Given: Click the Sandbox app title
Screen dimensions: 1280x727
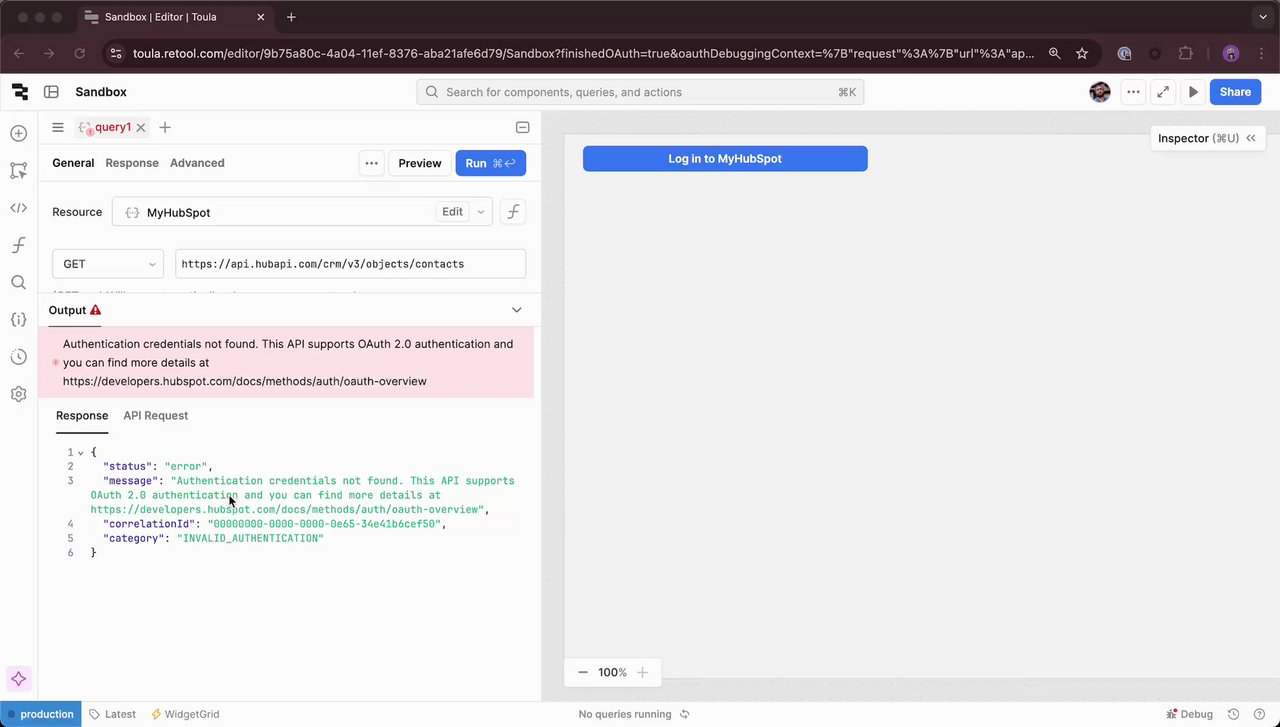Looking at the screenshot, I should pos(101,92).
